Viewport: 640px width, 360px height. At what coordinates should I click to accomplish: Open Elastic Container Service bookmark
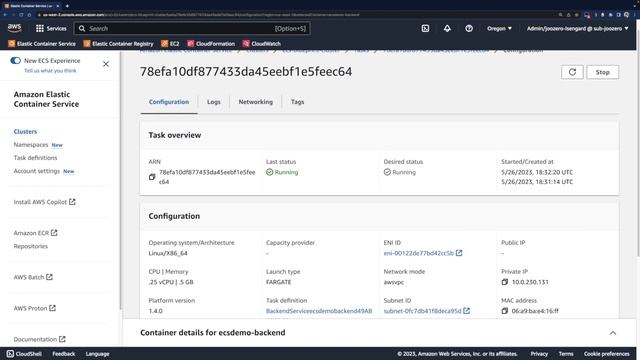tap(42, 44)
